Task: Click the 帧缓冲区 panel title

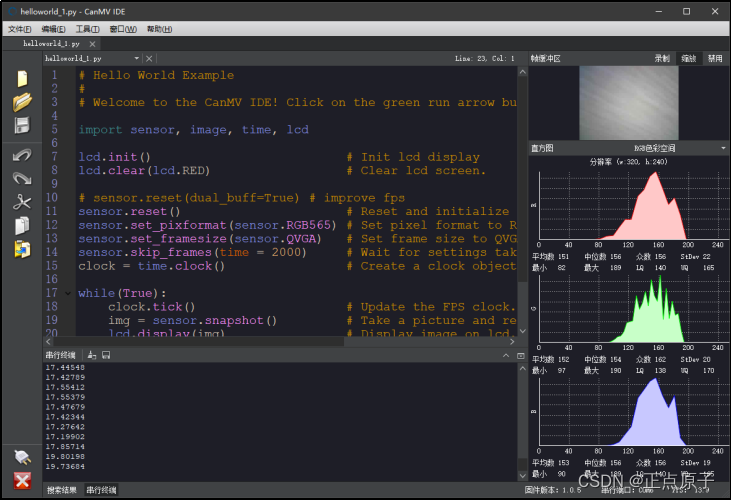Action: tap(545, 59)
